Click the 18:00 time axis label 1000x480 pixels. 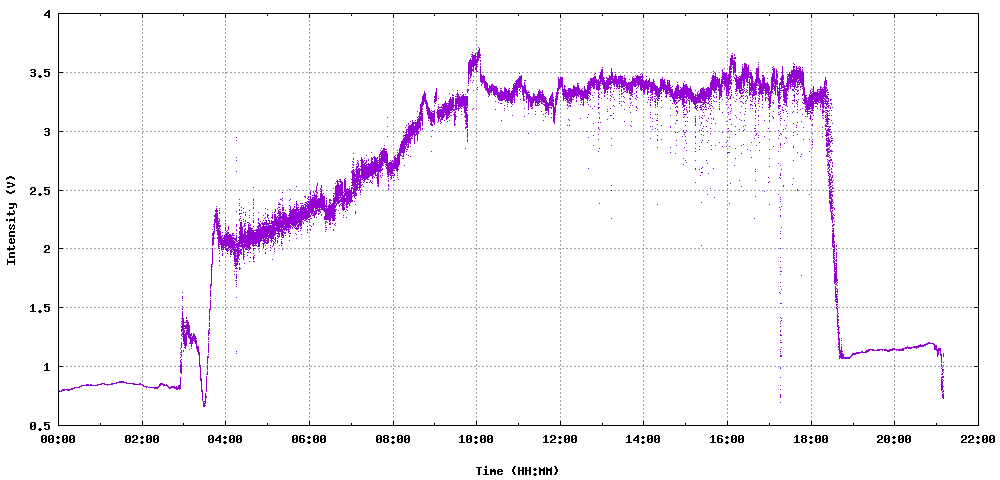[811, 440]
